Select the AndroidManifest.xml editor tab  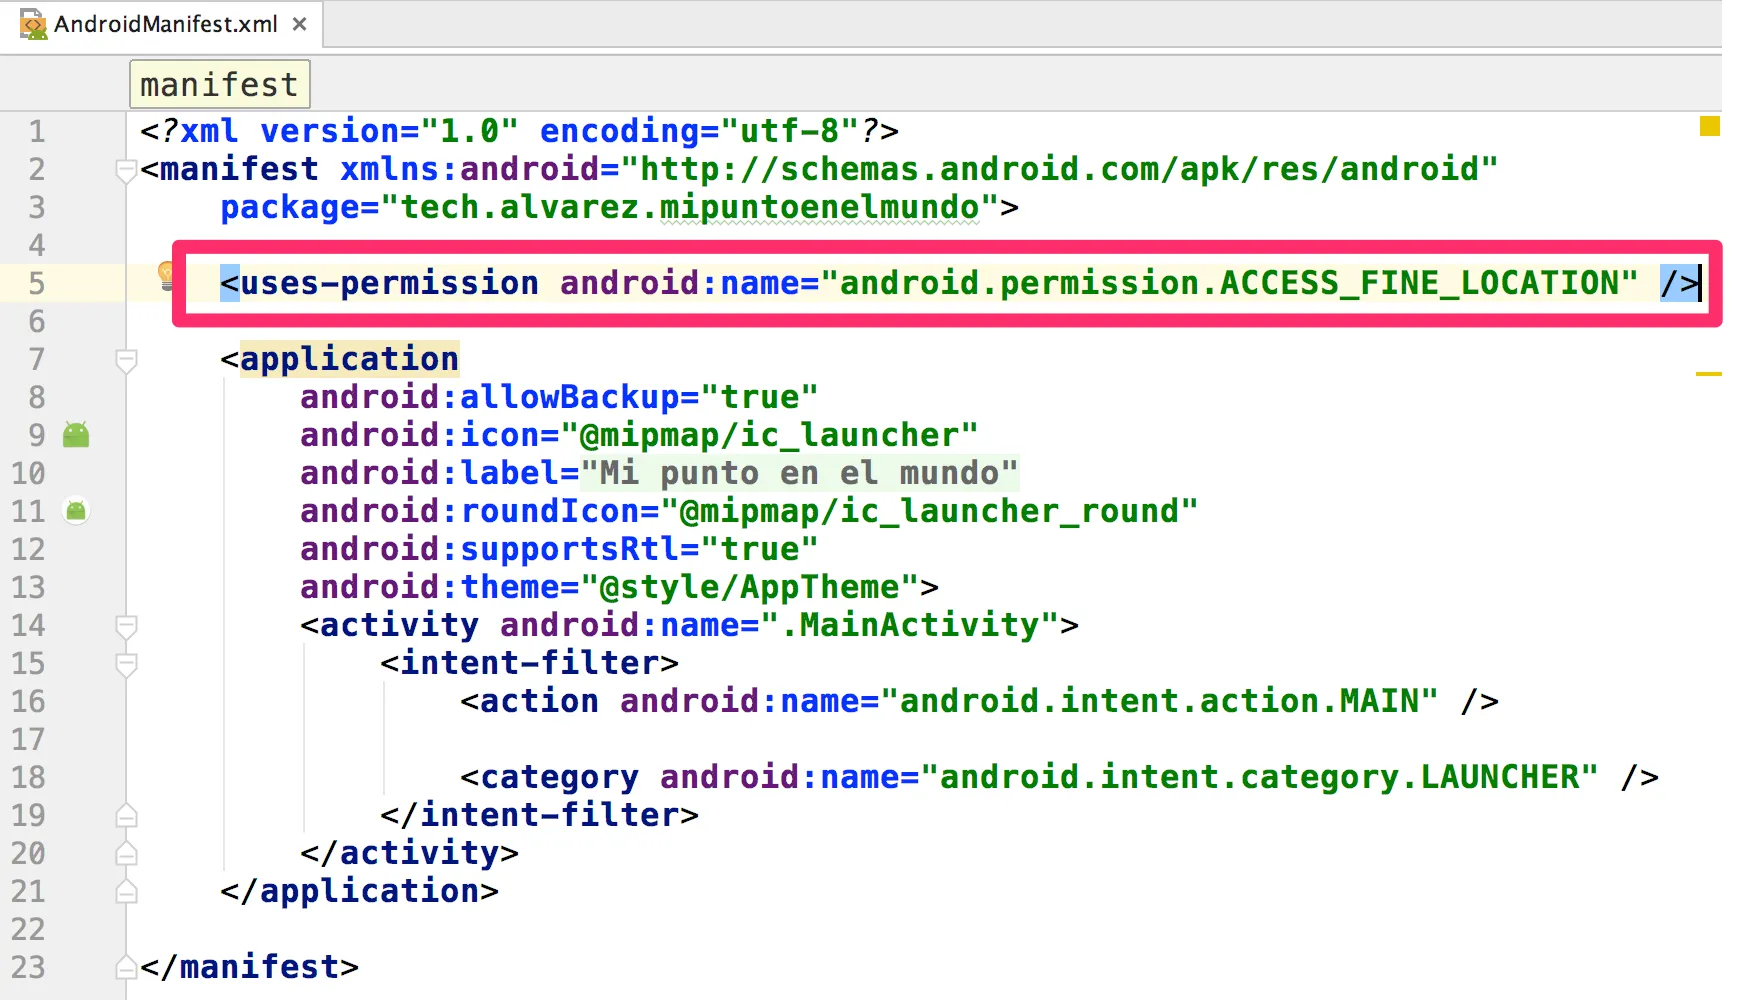point(163,24)
